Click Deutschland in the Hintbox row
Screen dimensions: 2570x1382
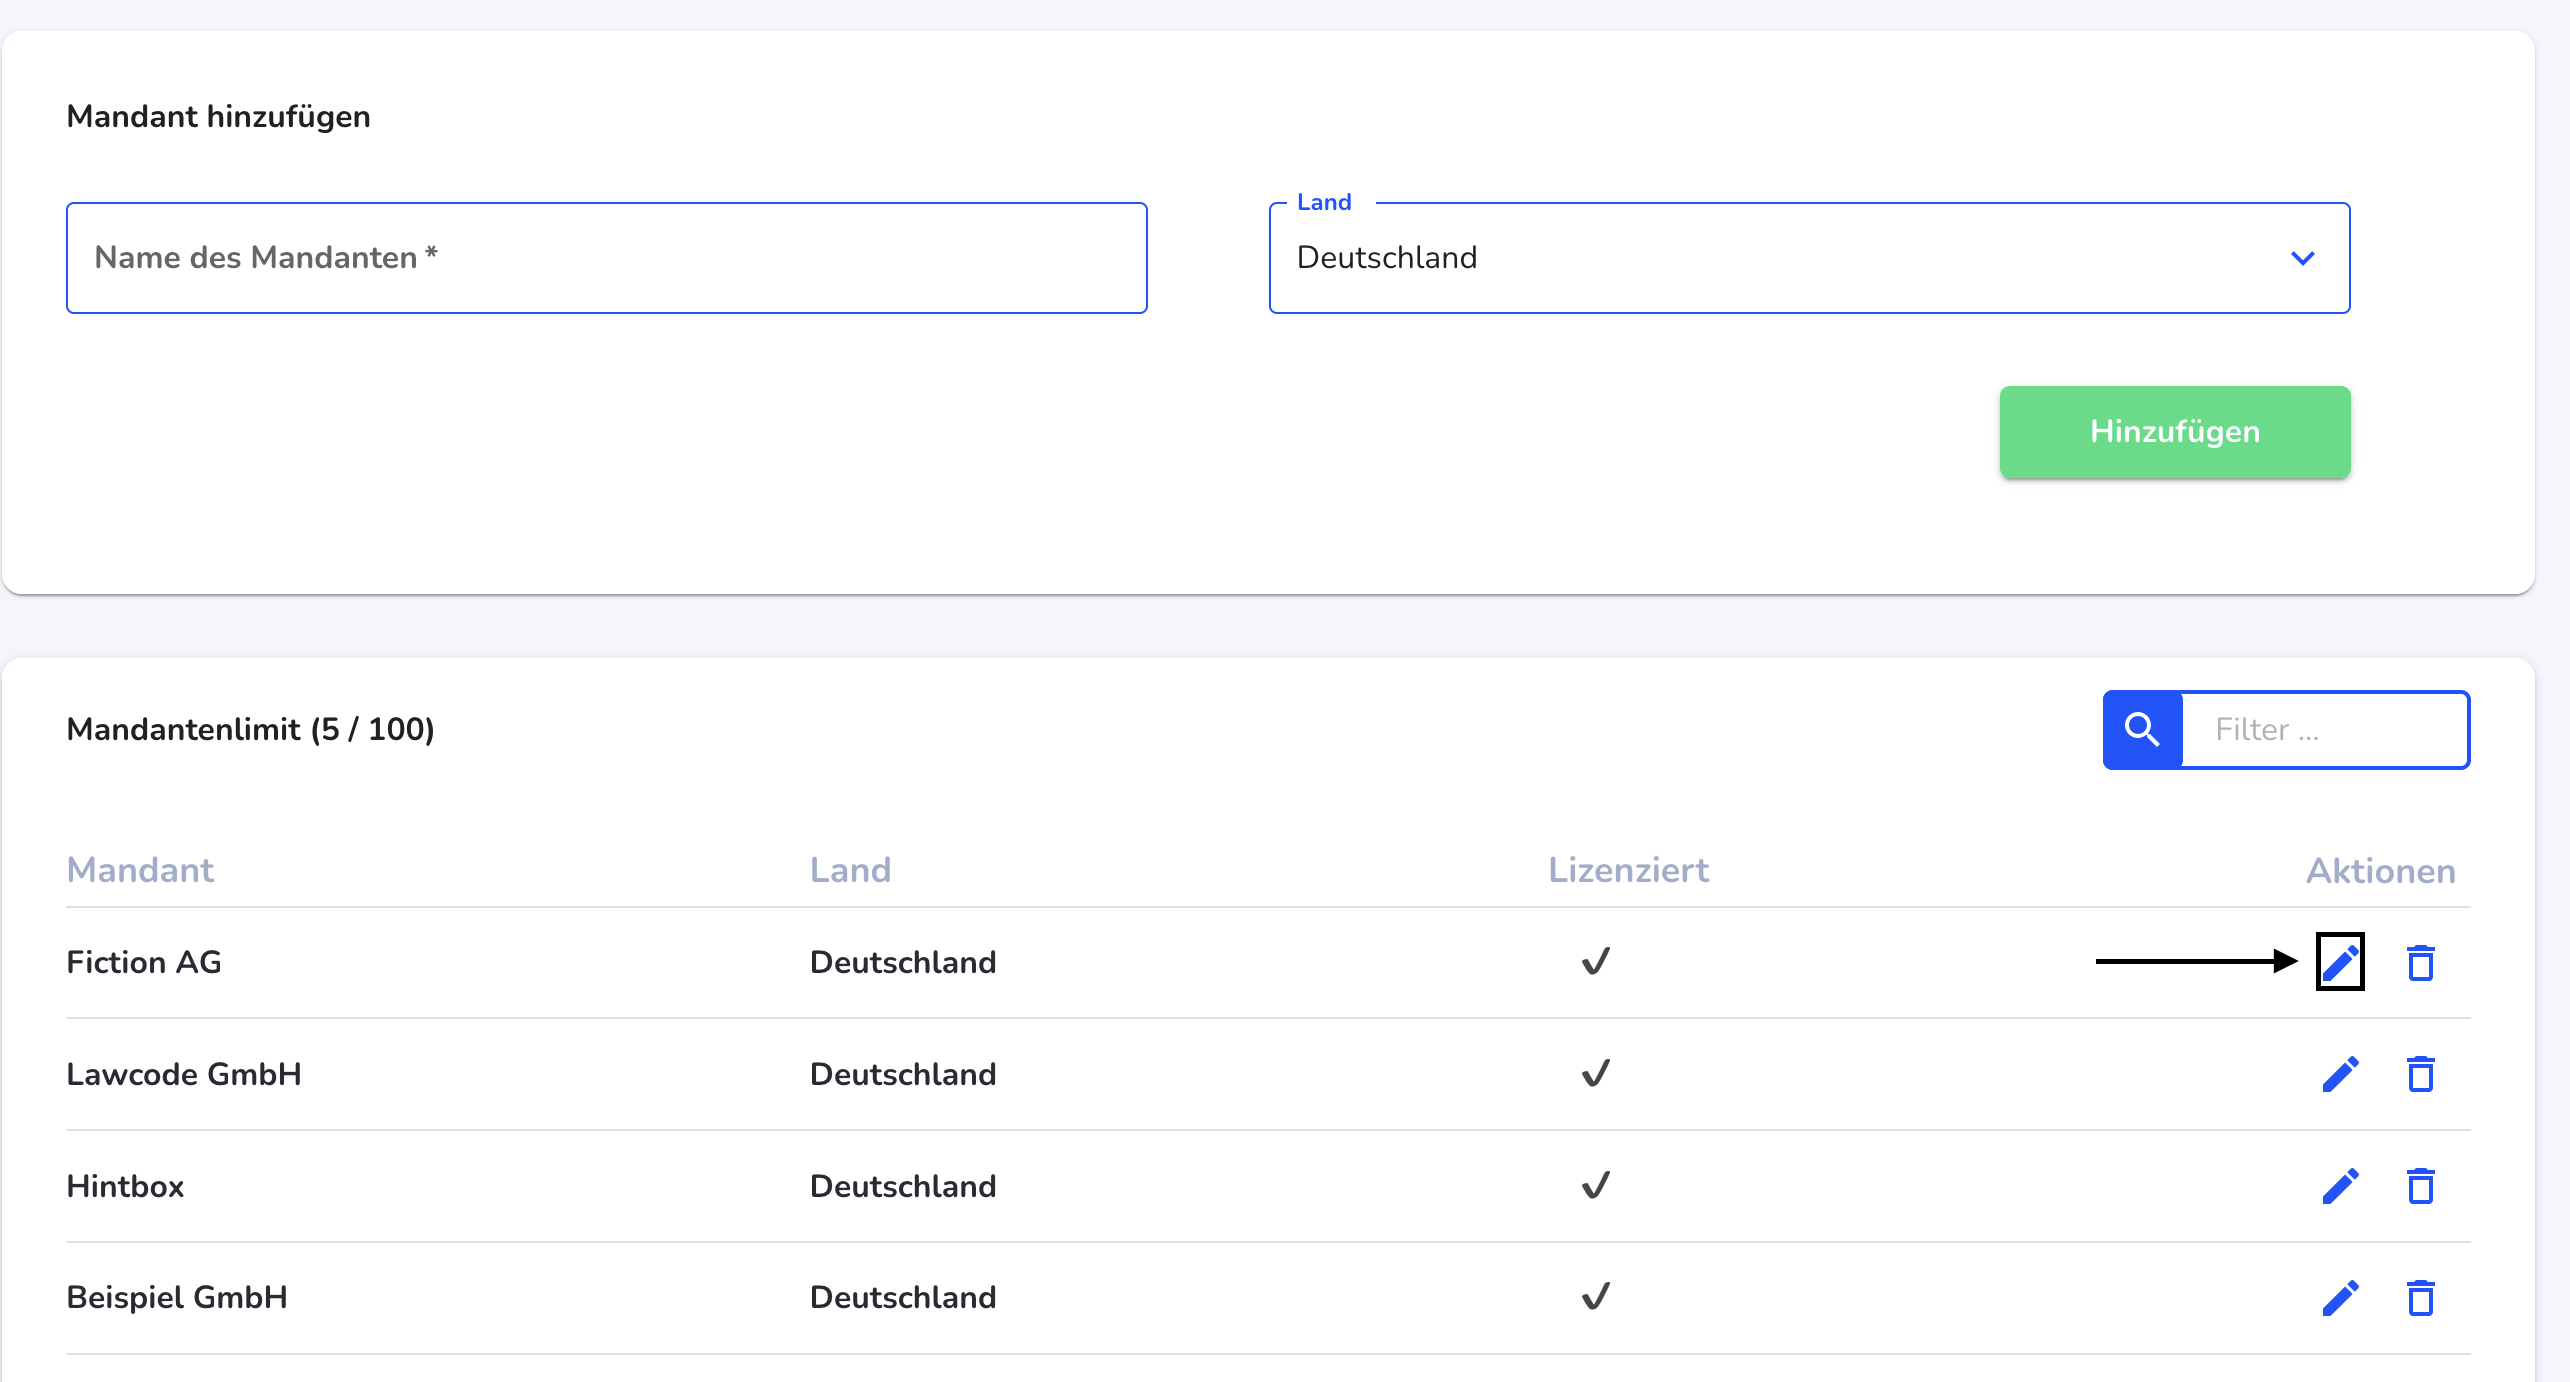[x=903, y=1186]
